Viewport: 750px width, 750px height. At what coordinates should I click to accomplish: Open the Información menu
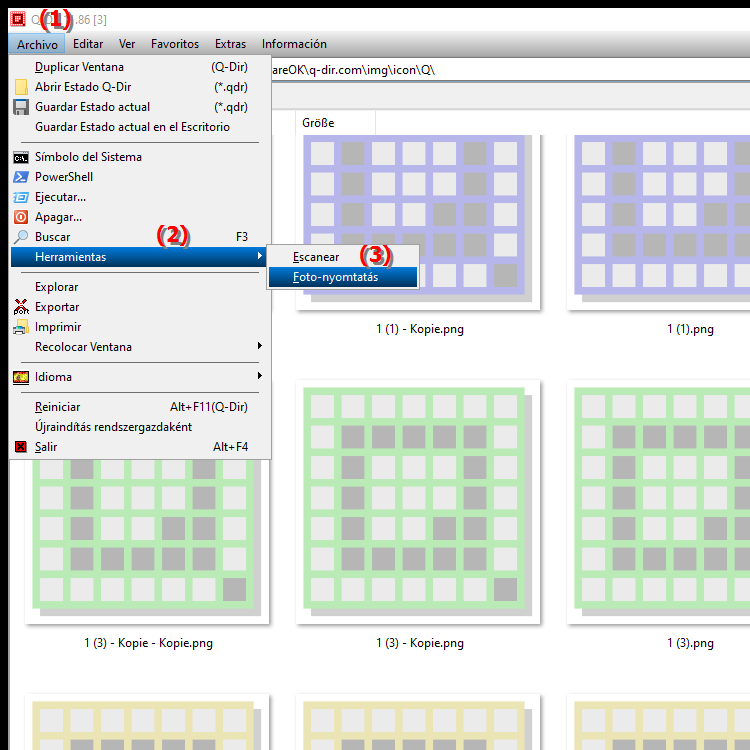pos(294,44)
